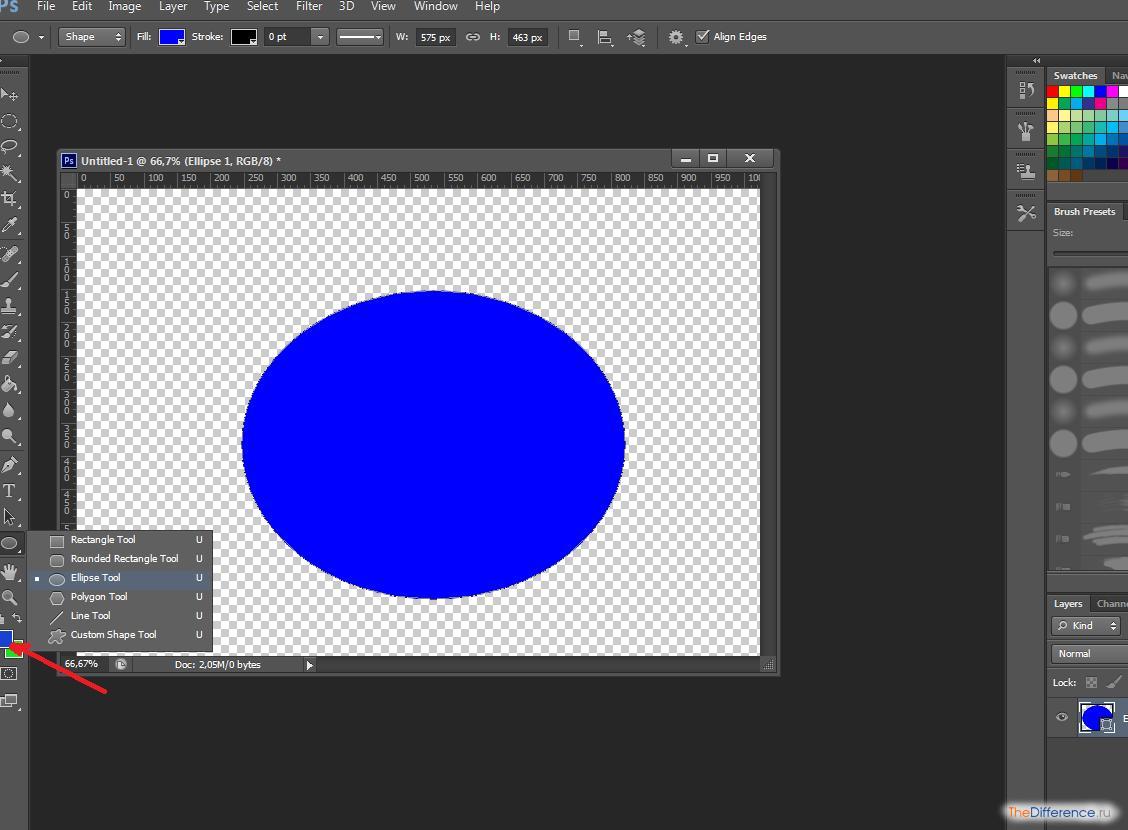Viewport: 1128px width, 830px height.
Task: Open path alignment options icon
Action: (605, 37)
